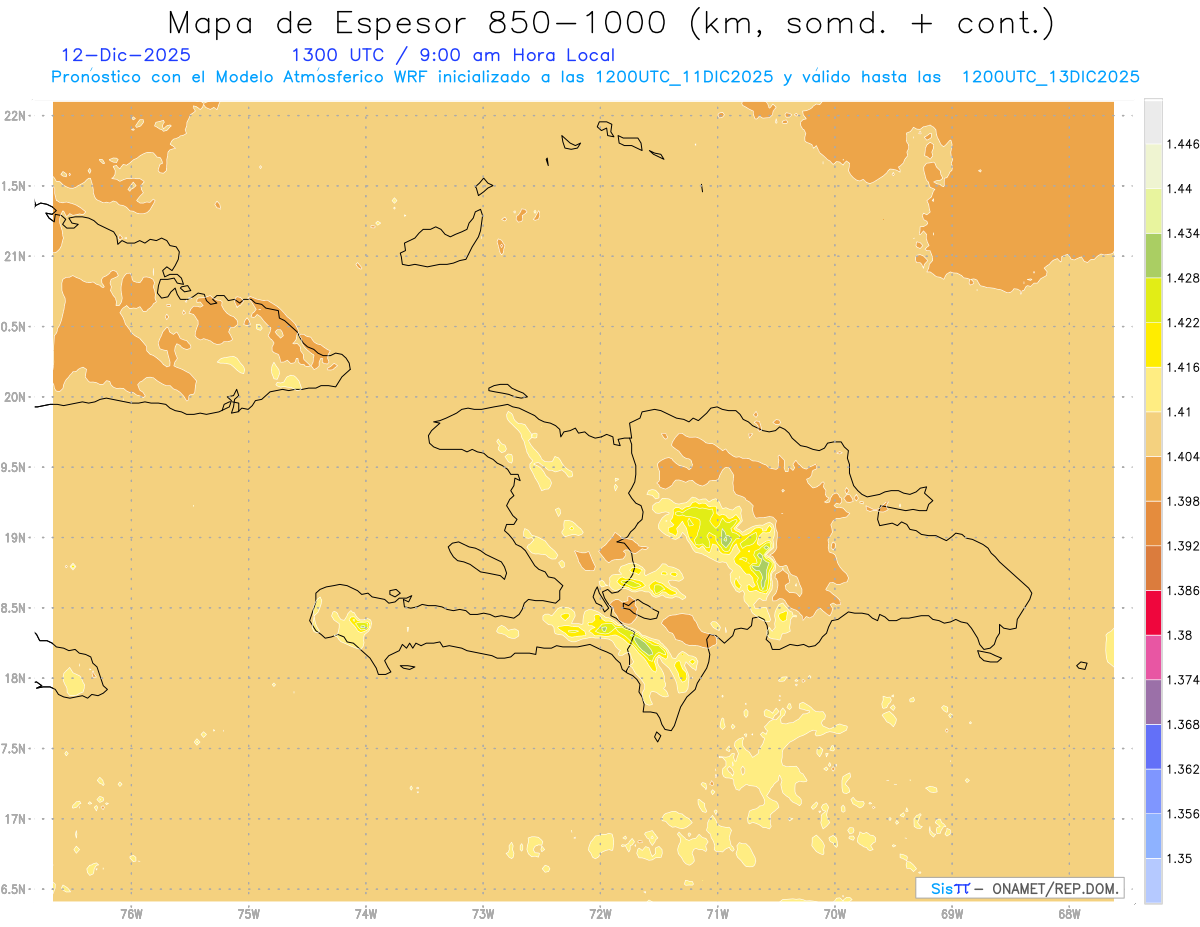Click the latitude label '21N'

click(x=17, y=256)
